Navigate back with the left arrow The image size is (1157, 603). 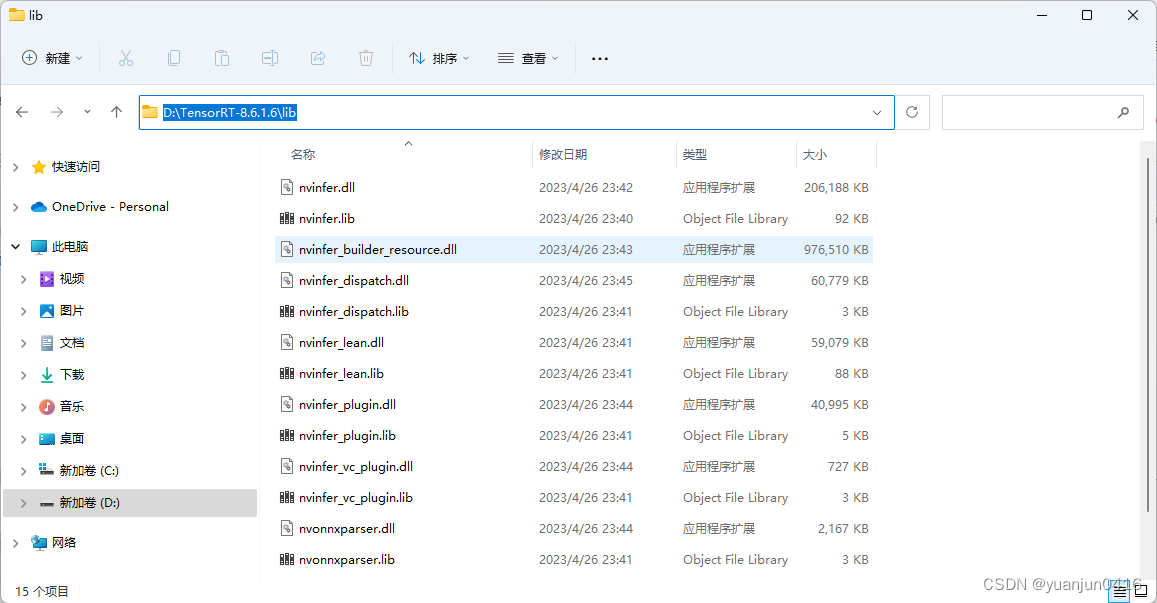[22, 112]
